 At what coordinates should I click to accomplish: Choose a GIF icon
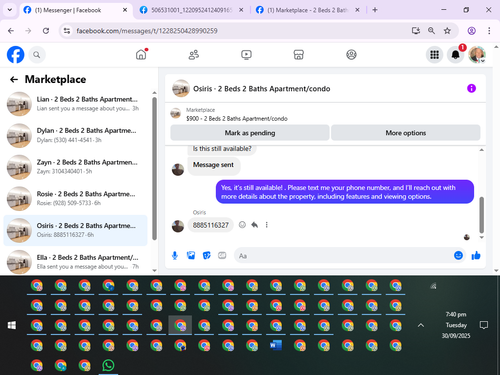(x=222, y=256)
